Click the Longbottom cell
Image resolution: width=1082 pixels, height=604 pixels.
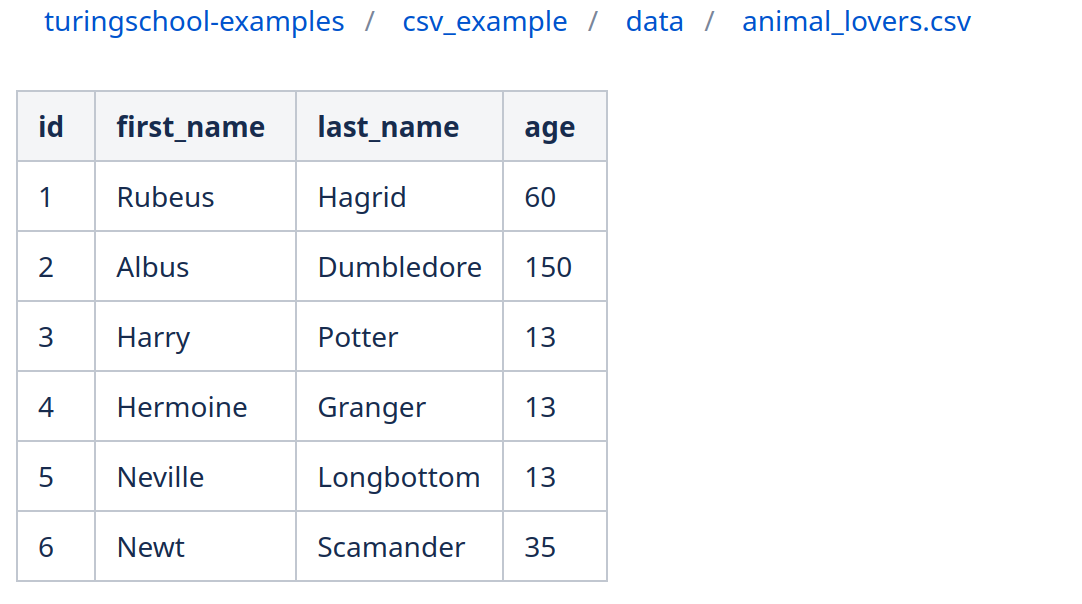coord(399,477)
